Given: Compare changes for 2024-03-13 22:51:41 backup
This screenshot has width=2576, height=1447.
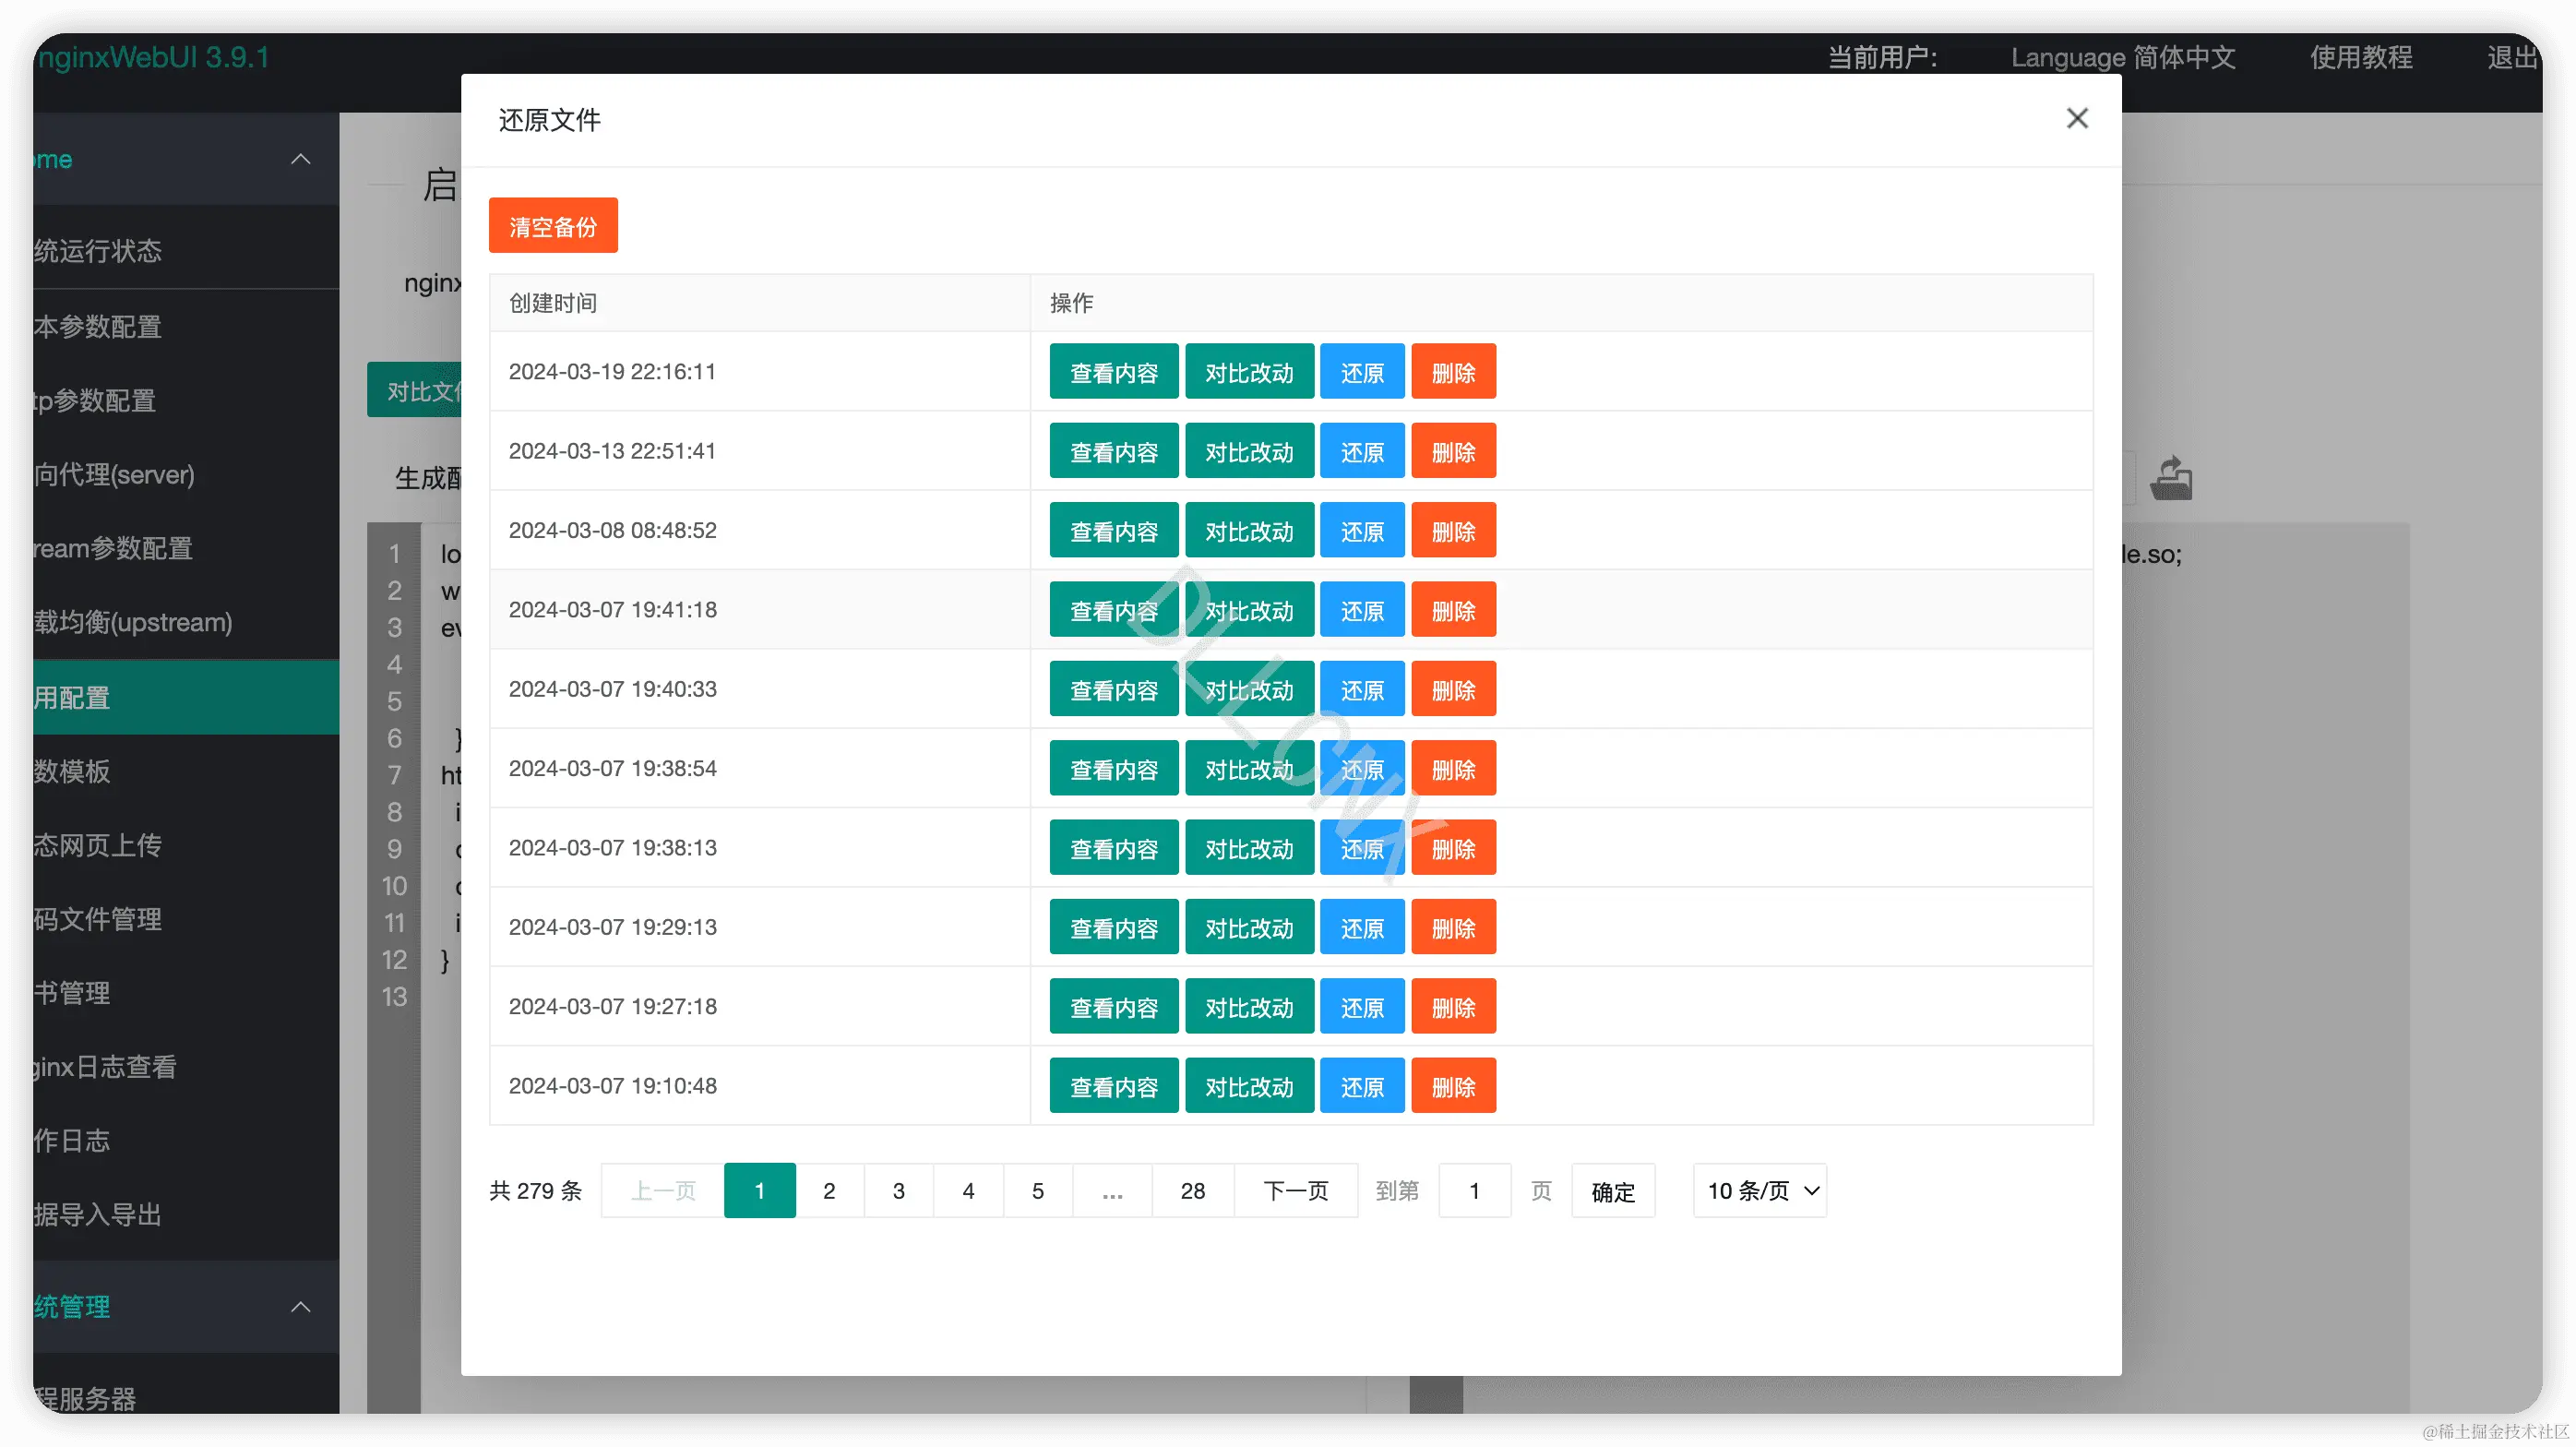Looking at the screenshot, I should 1249,452.
